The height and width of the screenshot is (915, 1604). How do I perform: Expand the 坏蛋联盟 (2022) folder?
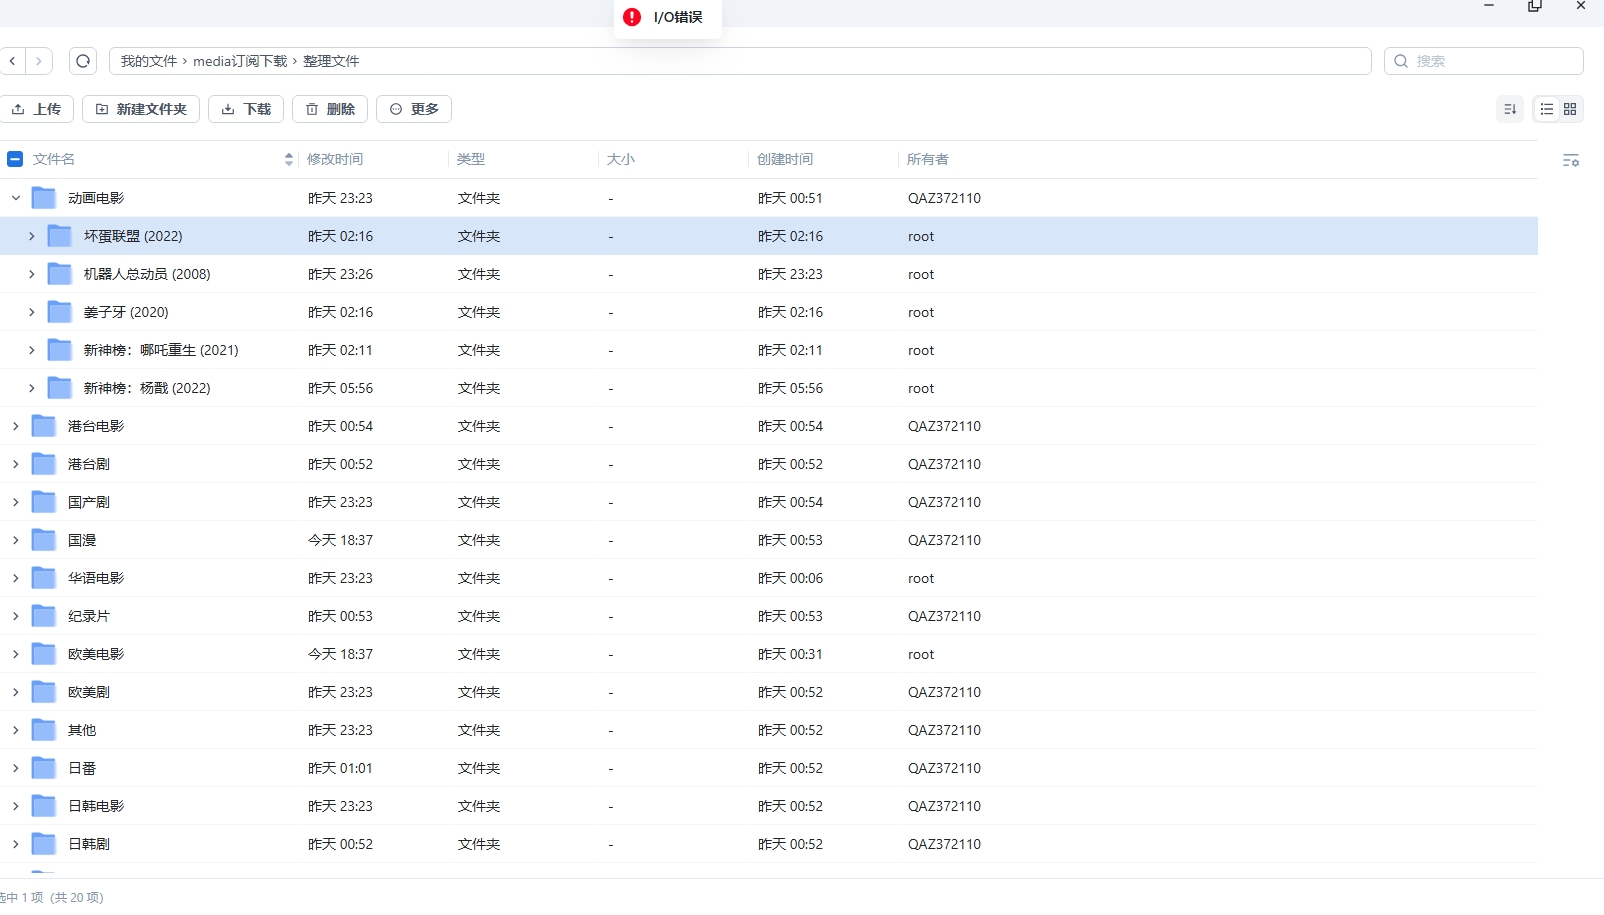(32, 236)
